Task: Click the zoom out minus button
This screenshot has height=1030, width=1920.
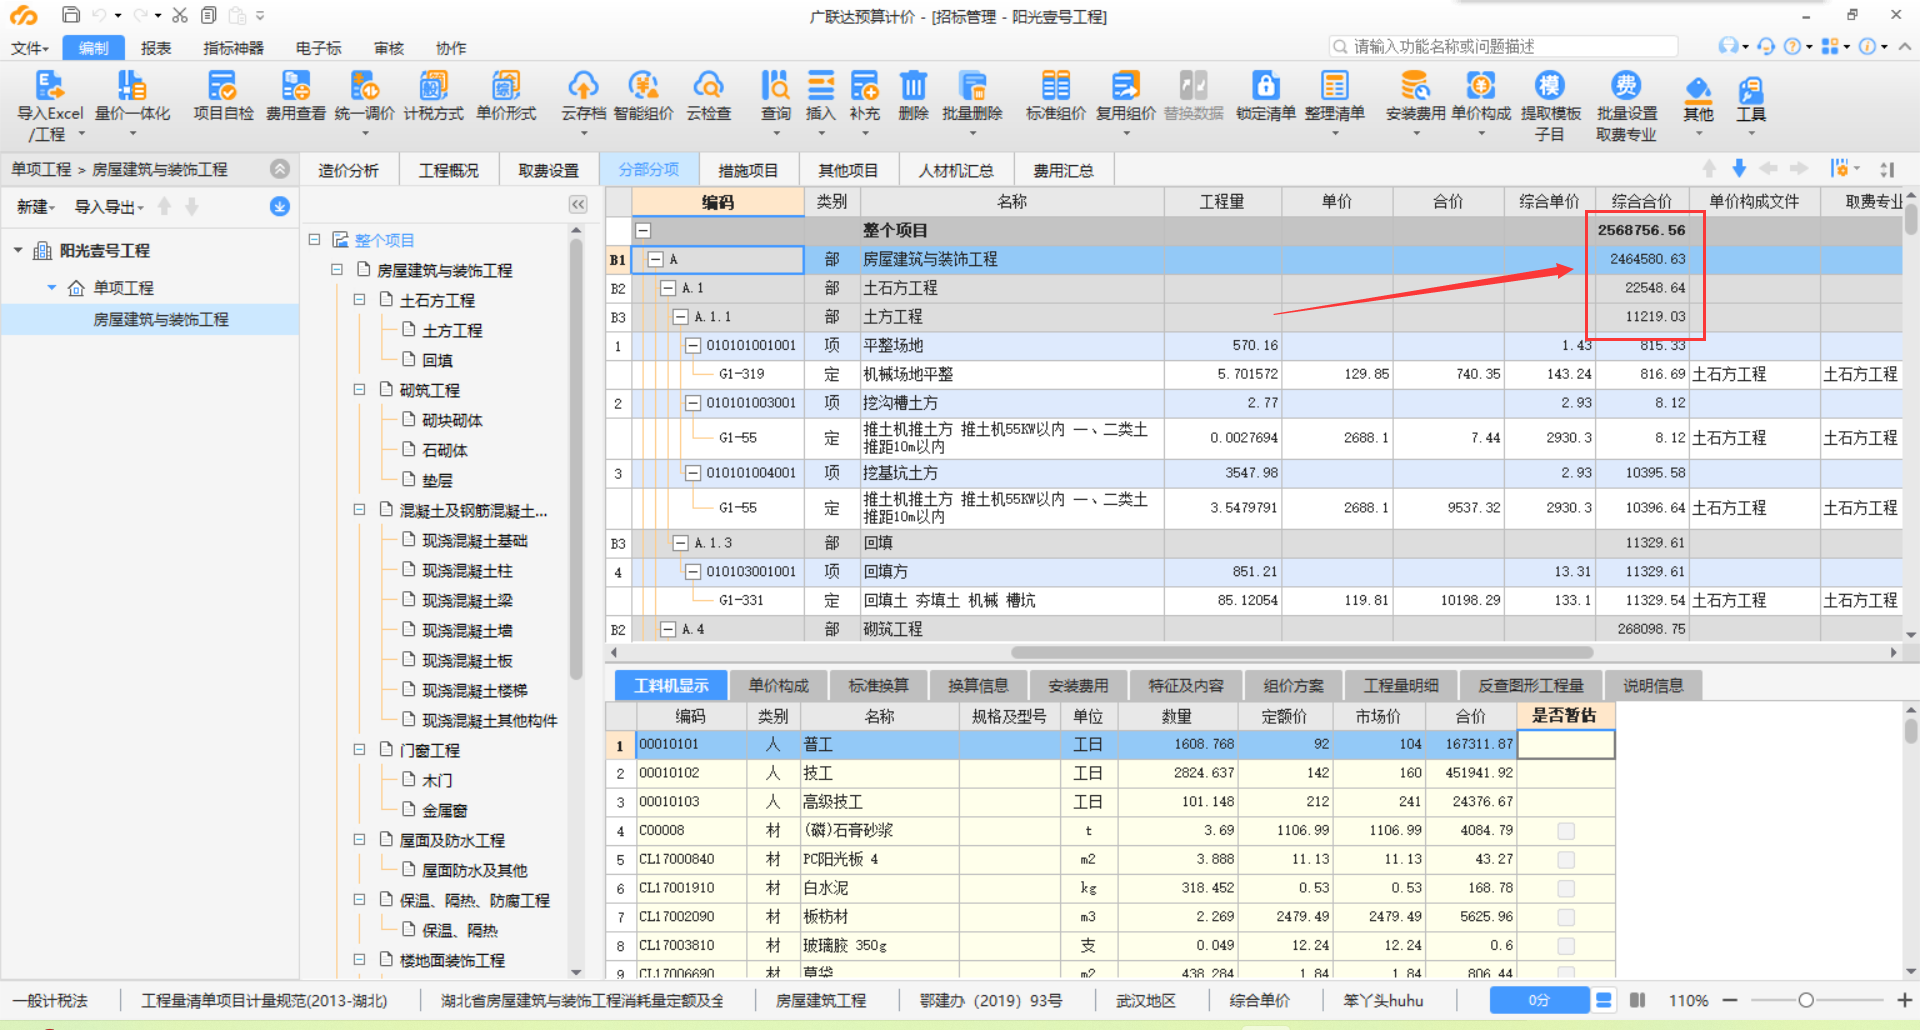Action: (x=1730, y=1000)
